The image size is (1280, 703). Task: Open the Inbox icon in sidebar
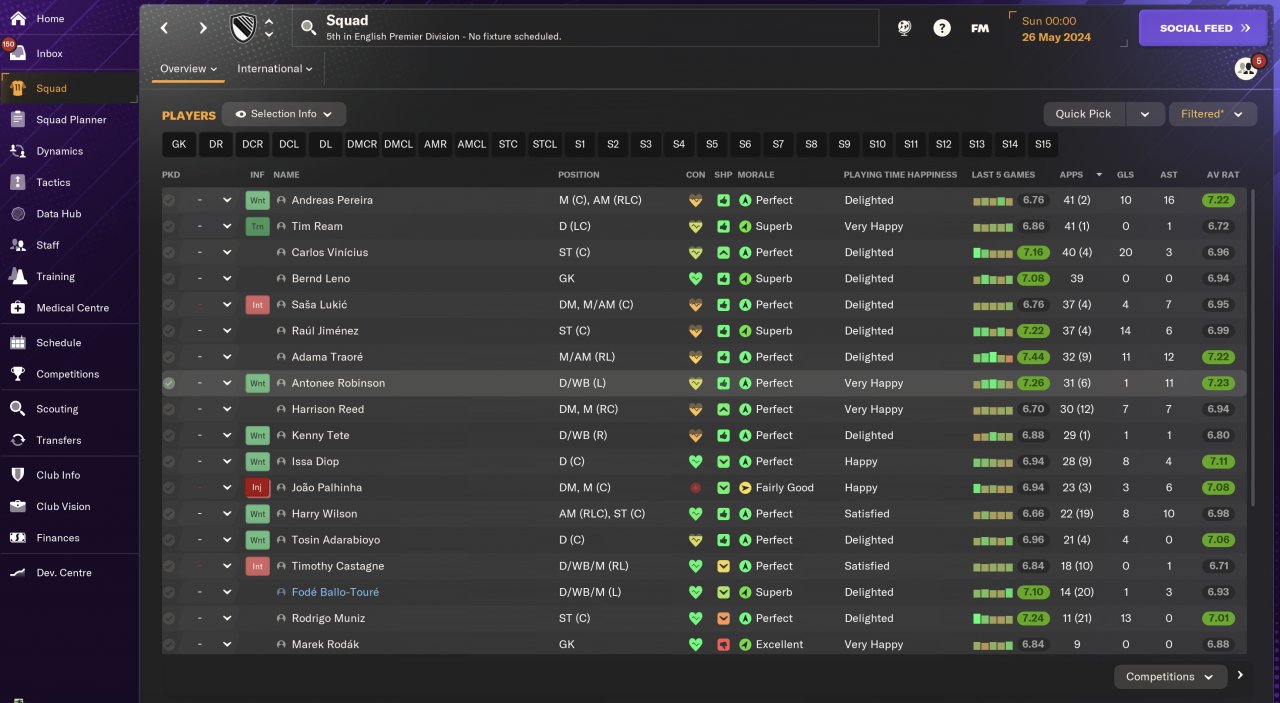18,54
